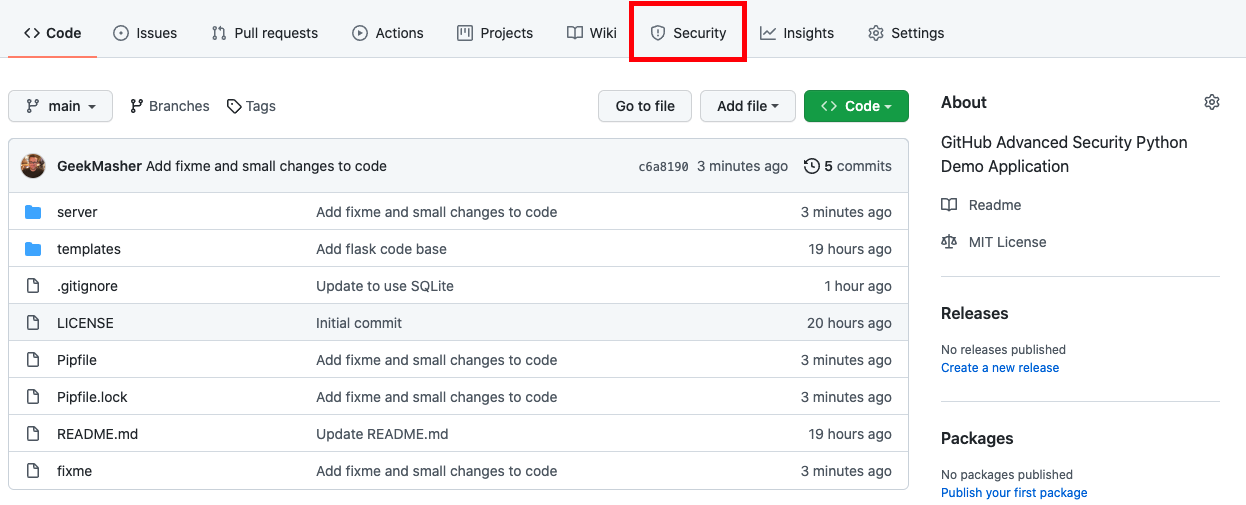Open the Pull requests tab
This screenshot has height=505, width=1246.
[265, 33]
